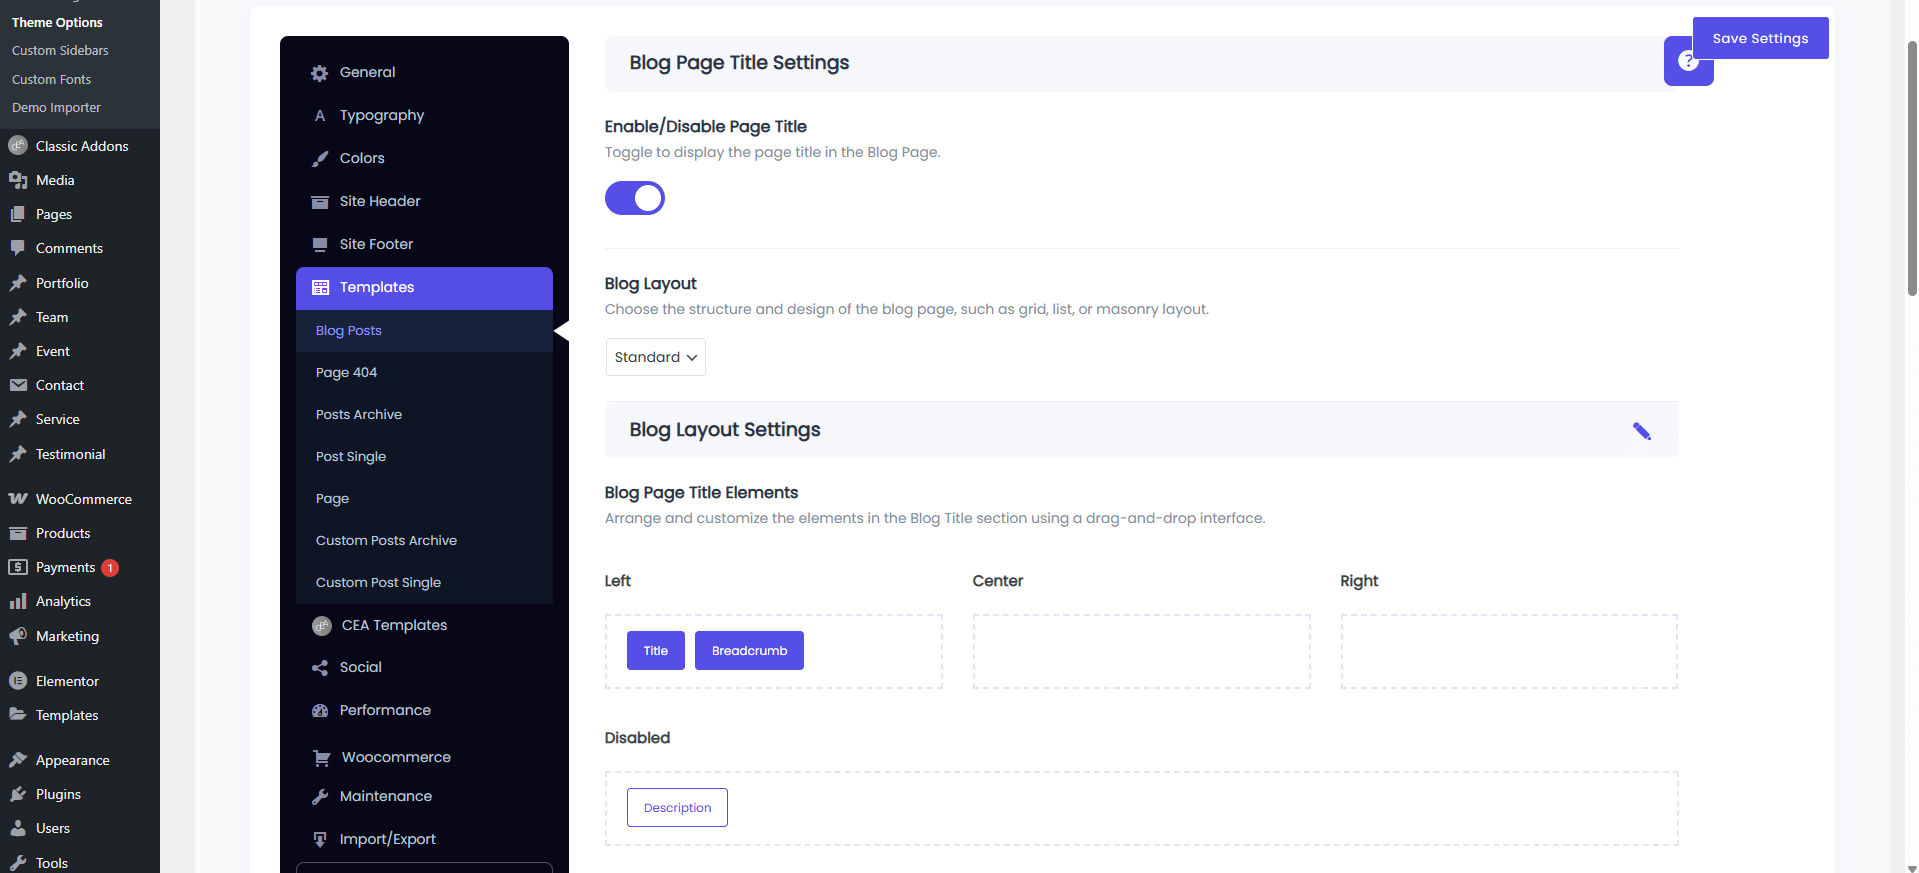Select Post Single in the templates submenu
This screenshot has width=1919, height=873.
(x=351, y=457)
